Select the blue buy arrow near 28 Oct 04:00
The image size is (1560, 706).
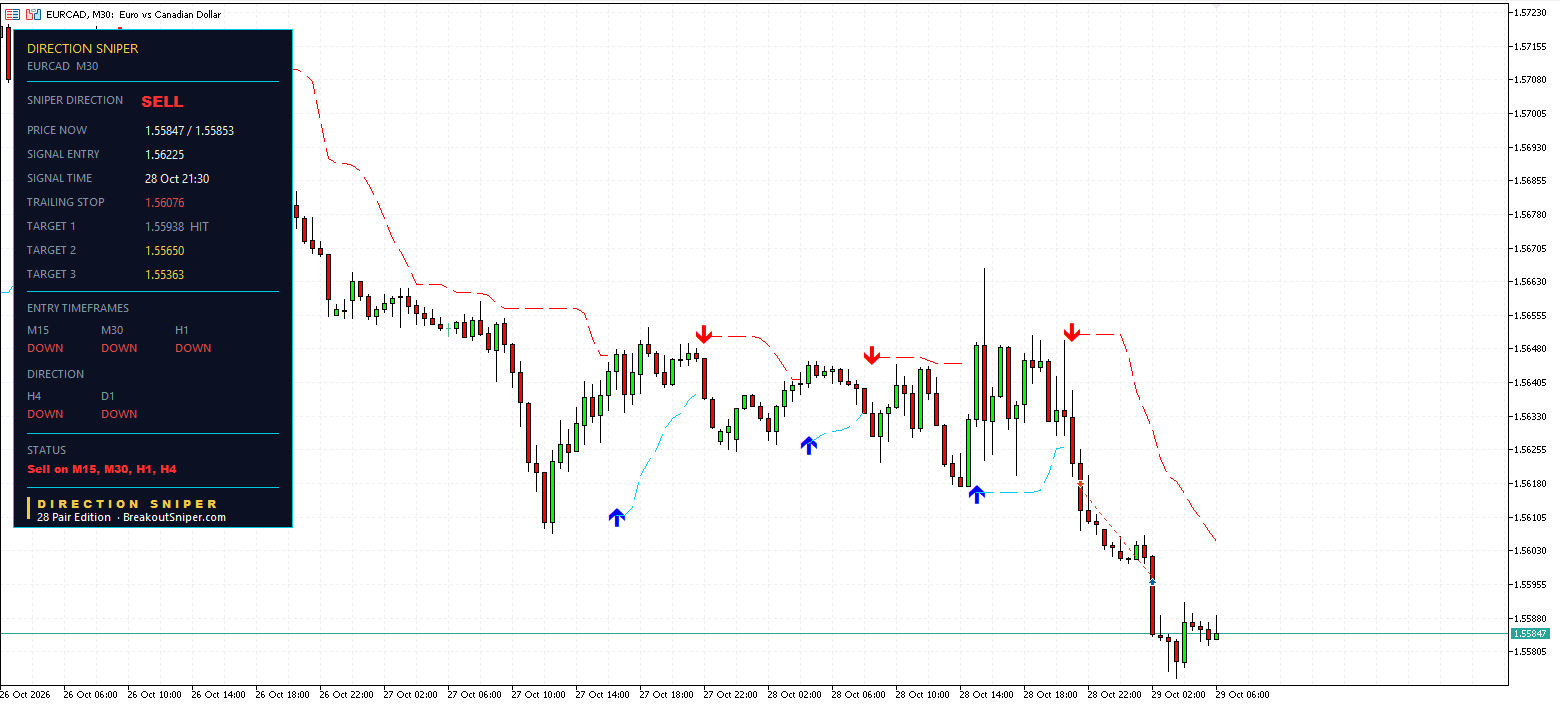[809, 445]
